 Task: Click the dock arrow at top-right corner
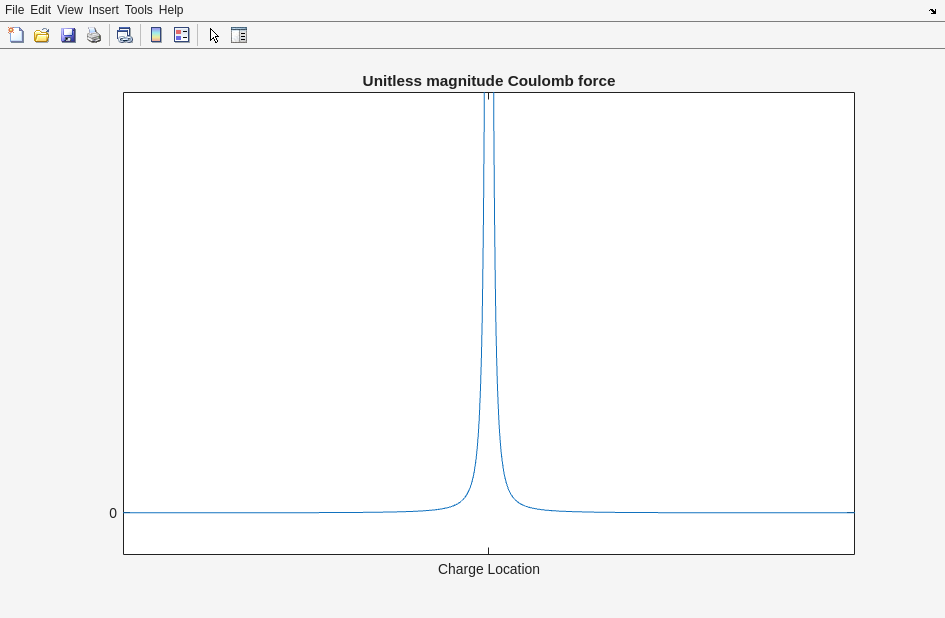(932, 11)
